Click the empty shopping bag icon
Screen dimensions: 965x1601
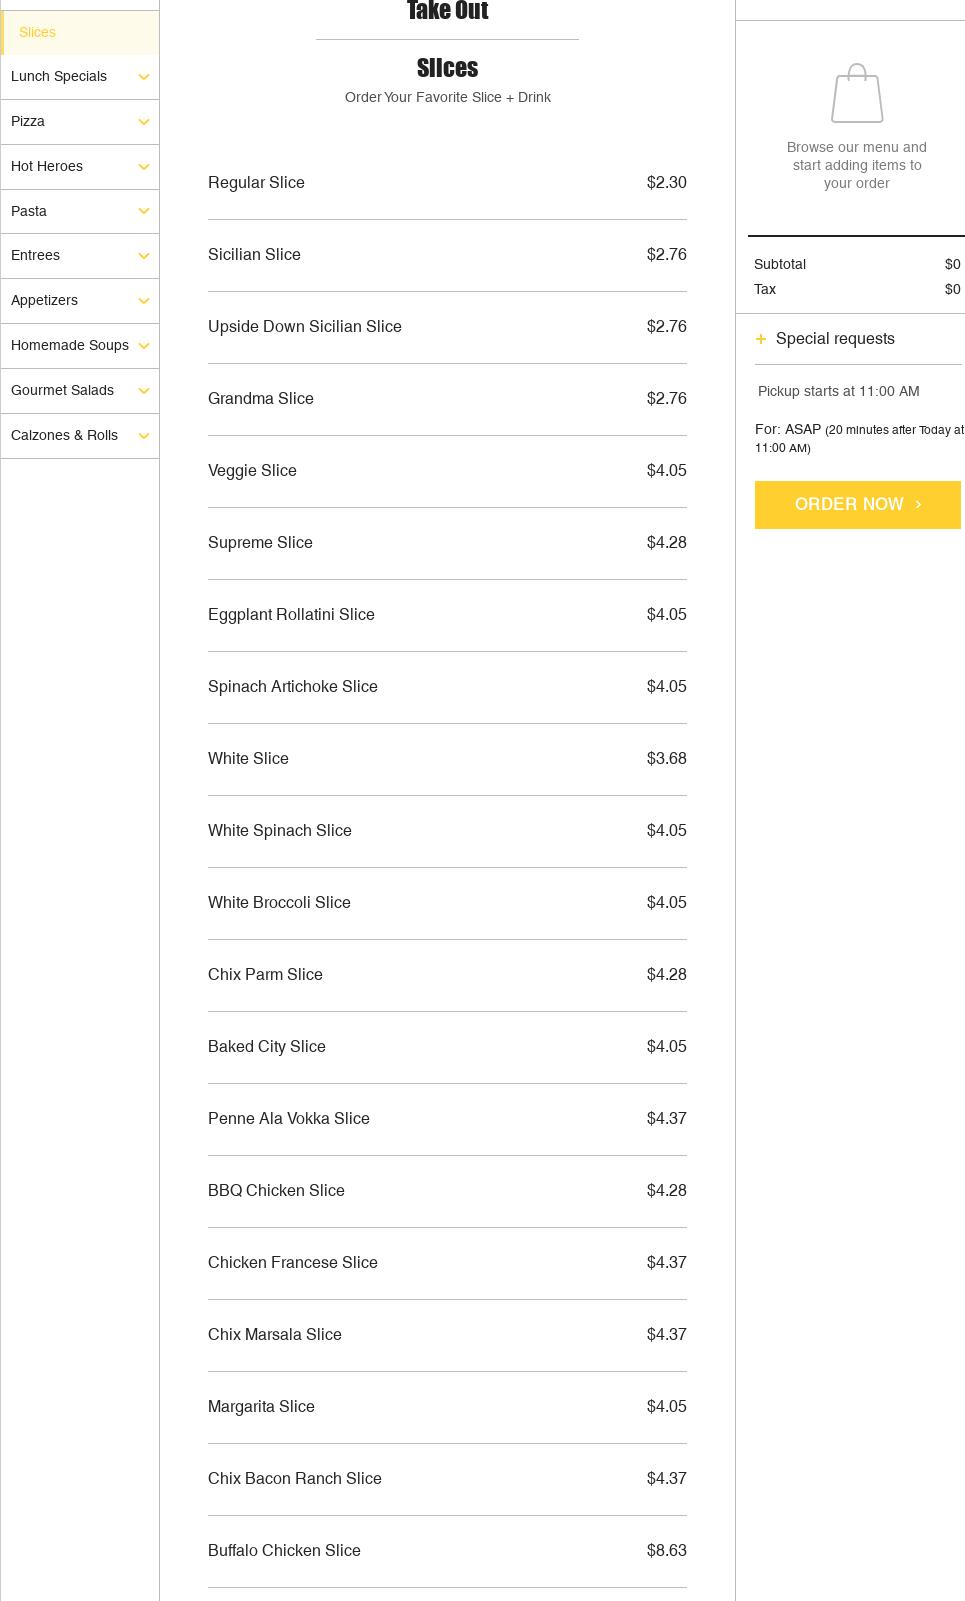point(857,94)
